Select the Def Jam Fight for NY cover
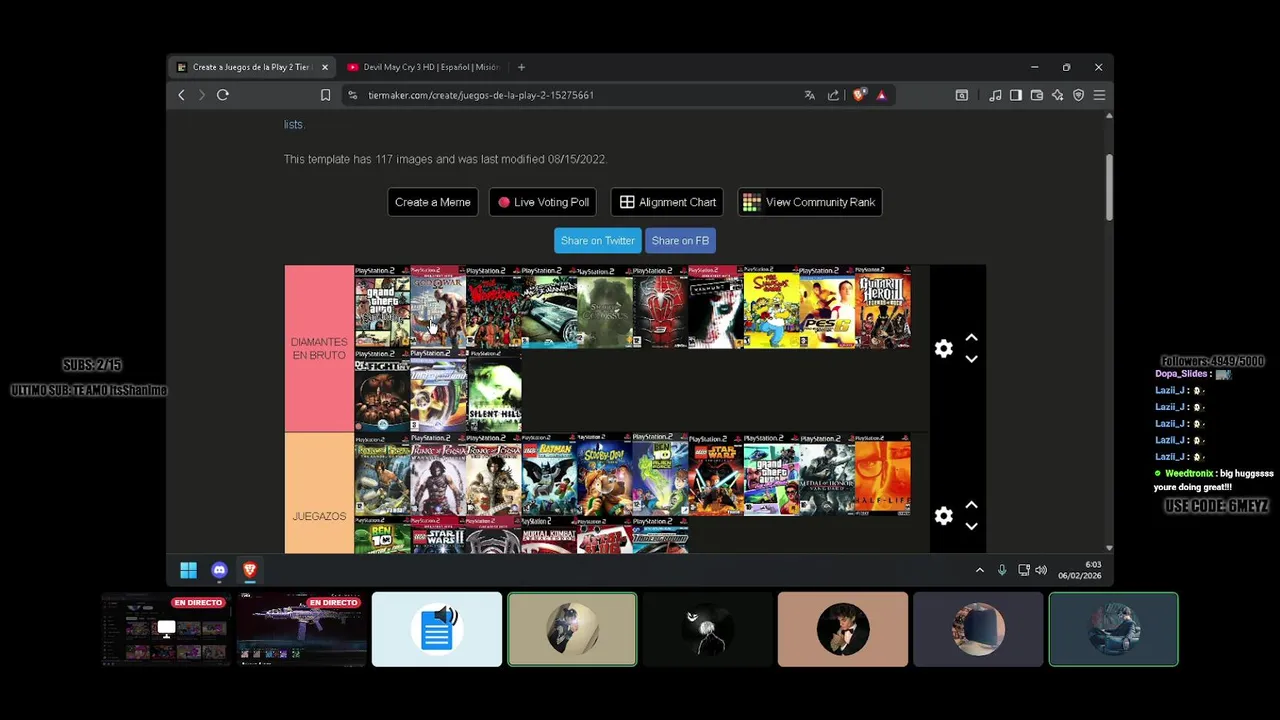 coord(382,390)
